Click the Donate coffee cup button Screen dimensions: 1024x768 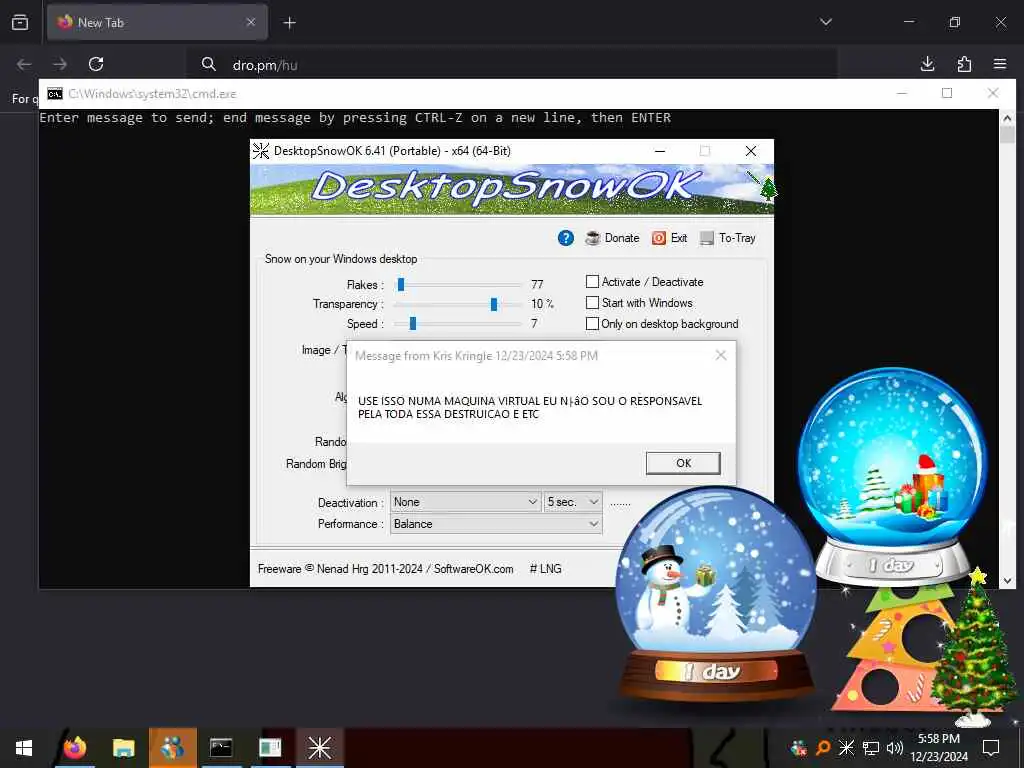point(612,238)
